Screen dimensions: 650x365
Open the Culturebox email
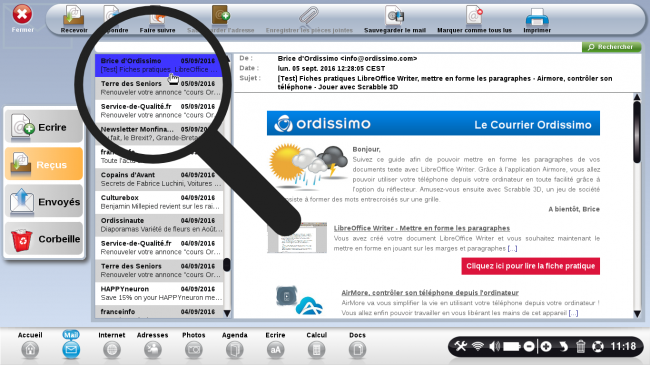point(159,202)
